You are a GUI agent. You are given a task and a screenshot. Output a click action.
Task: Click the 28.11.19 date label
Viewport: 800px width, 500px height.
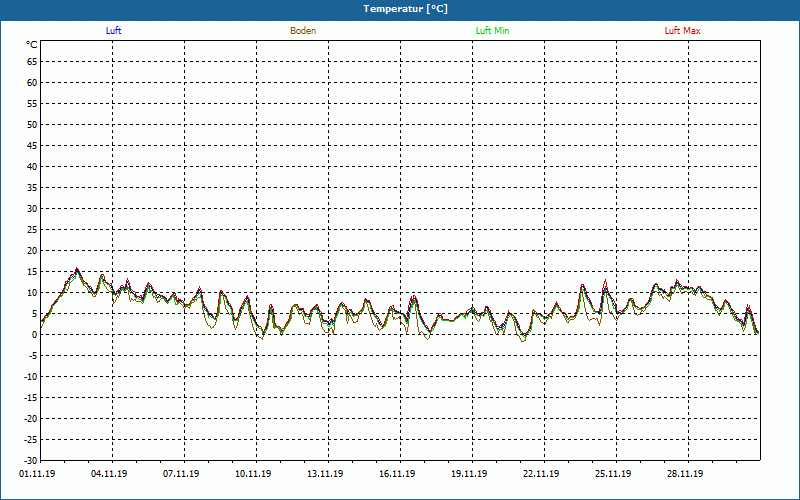(685, 474)
